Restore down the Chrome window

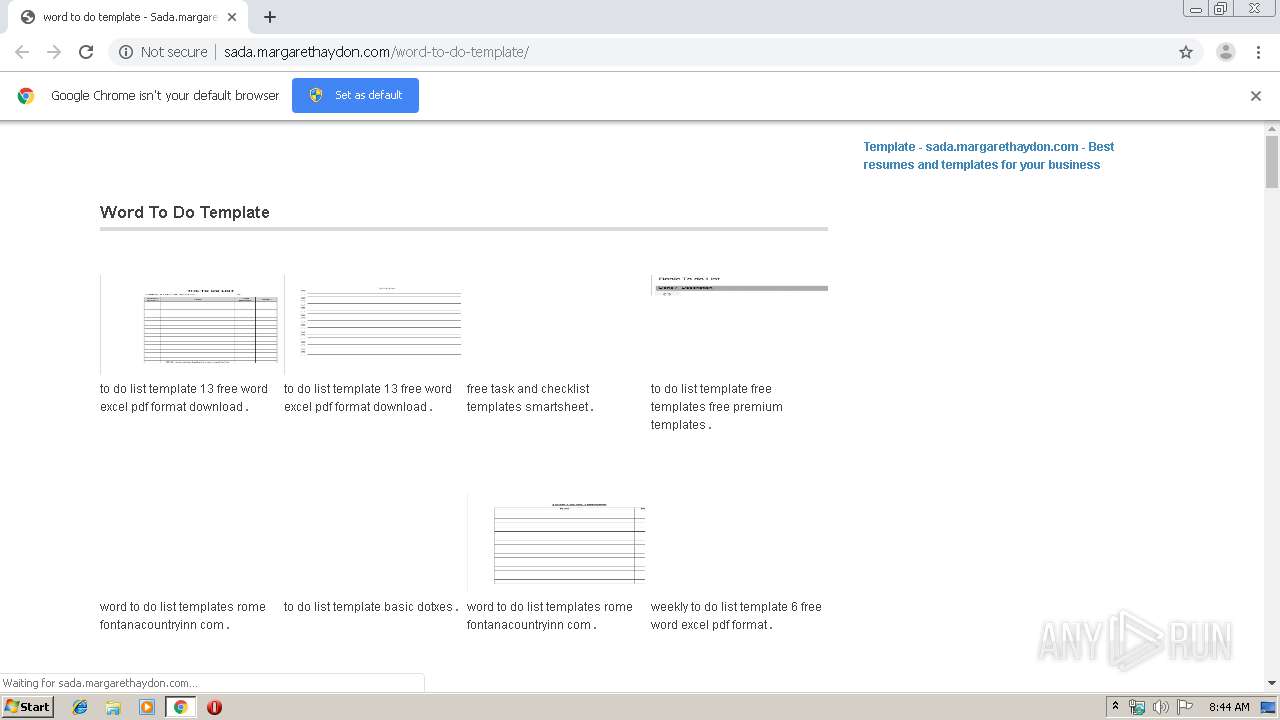pos(1221,9)
